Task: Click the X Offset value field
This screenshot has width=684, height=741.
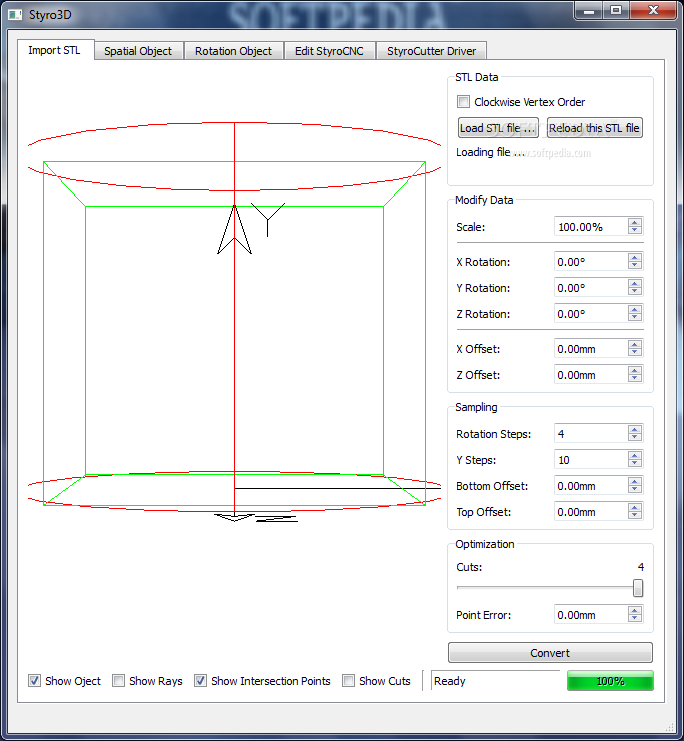Action: 591,349
